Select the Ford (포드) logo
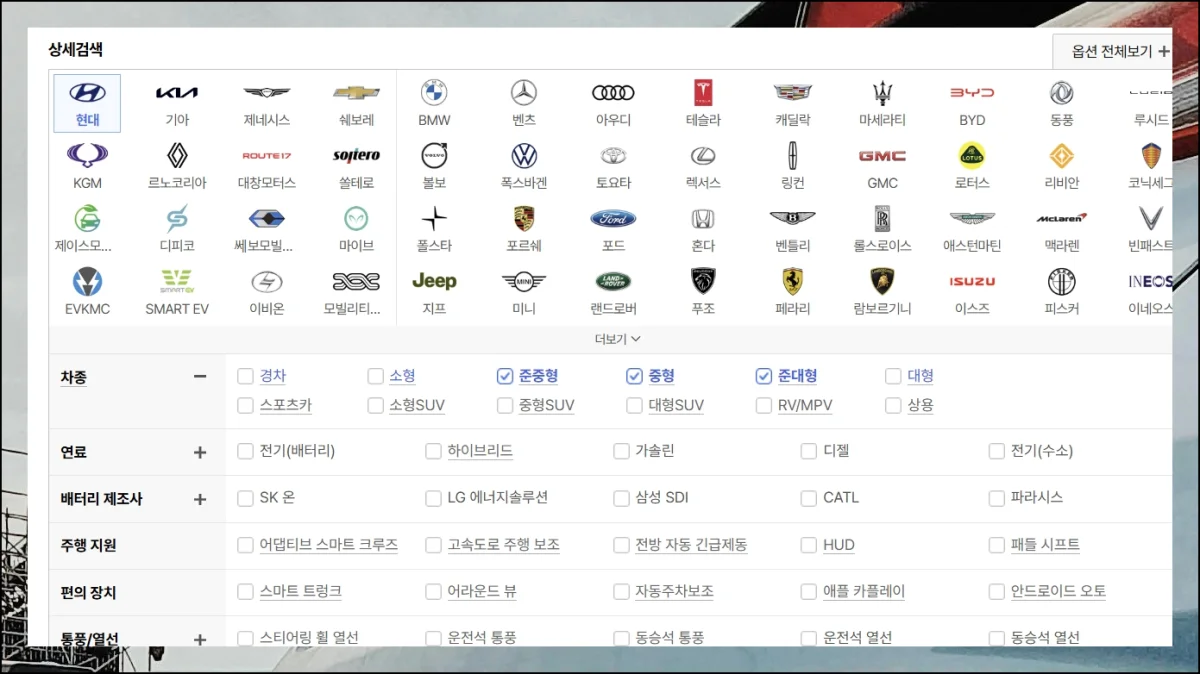 tap(614, 218)
